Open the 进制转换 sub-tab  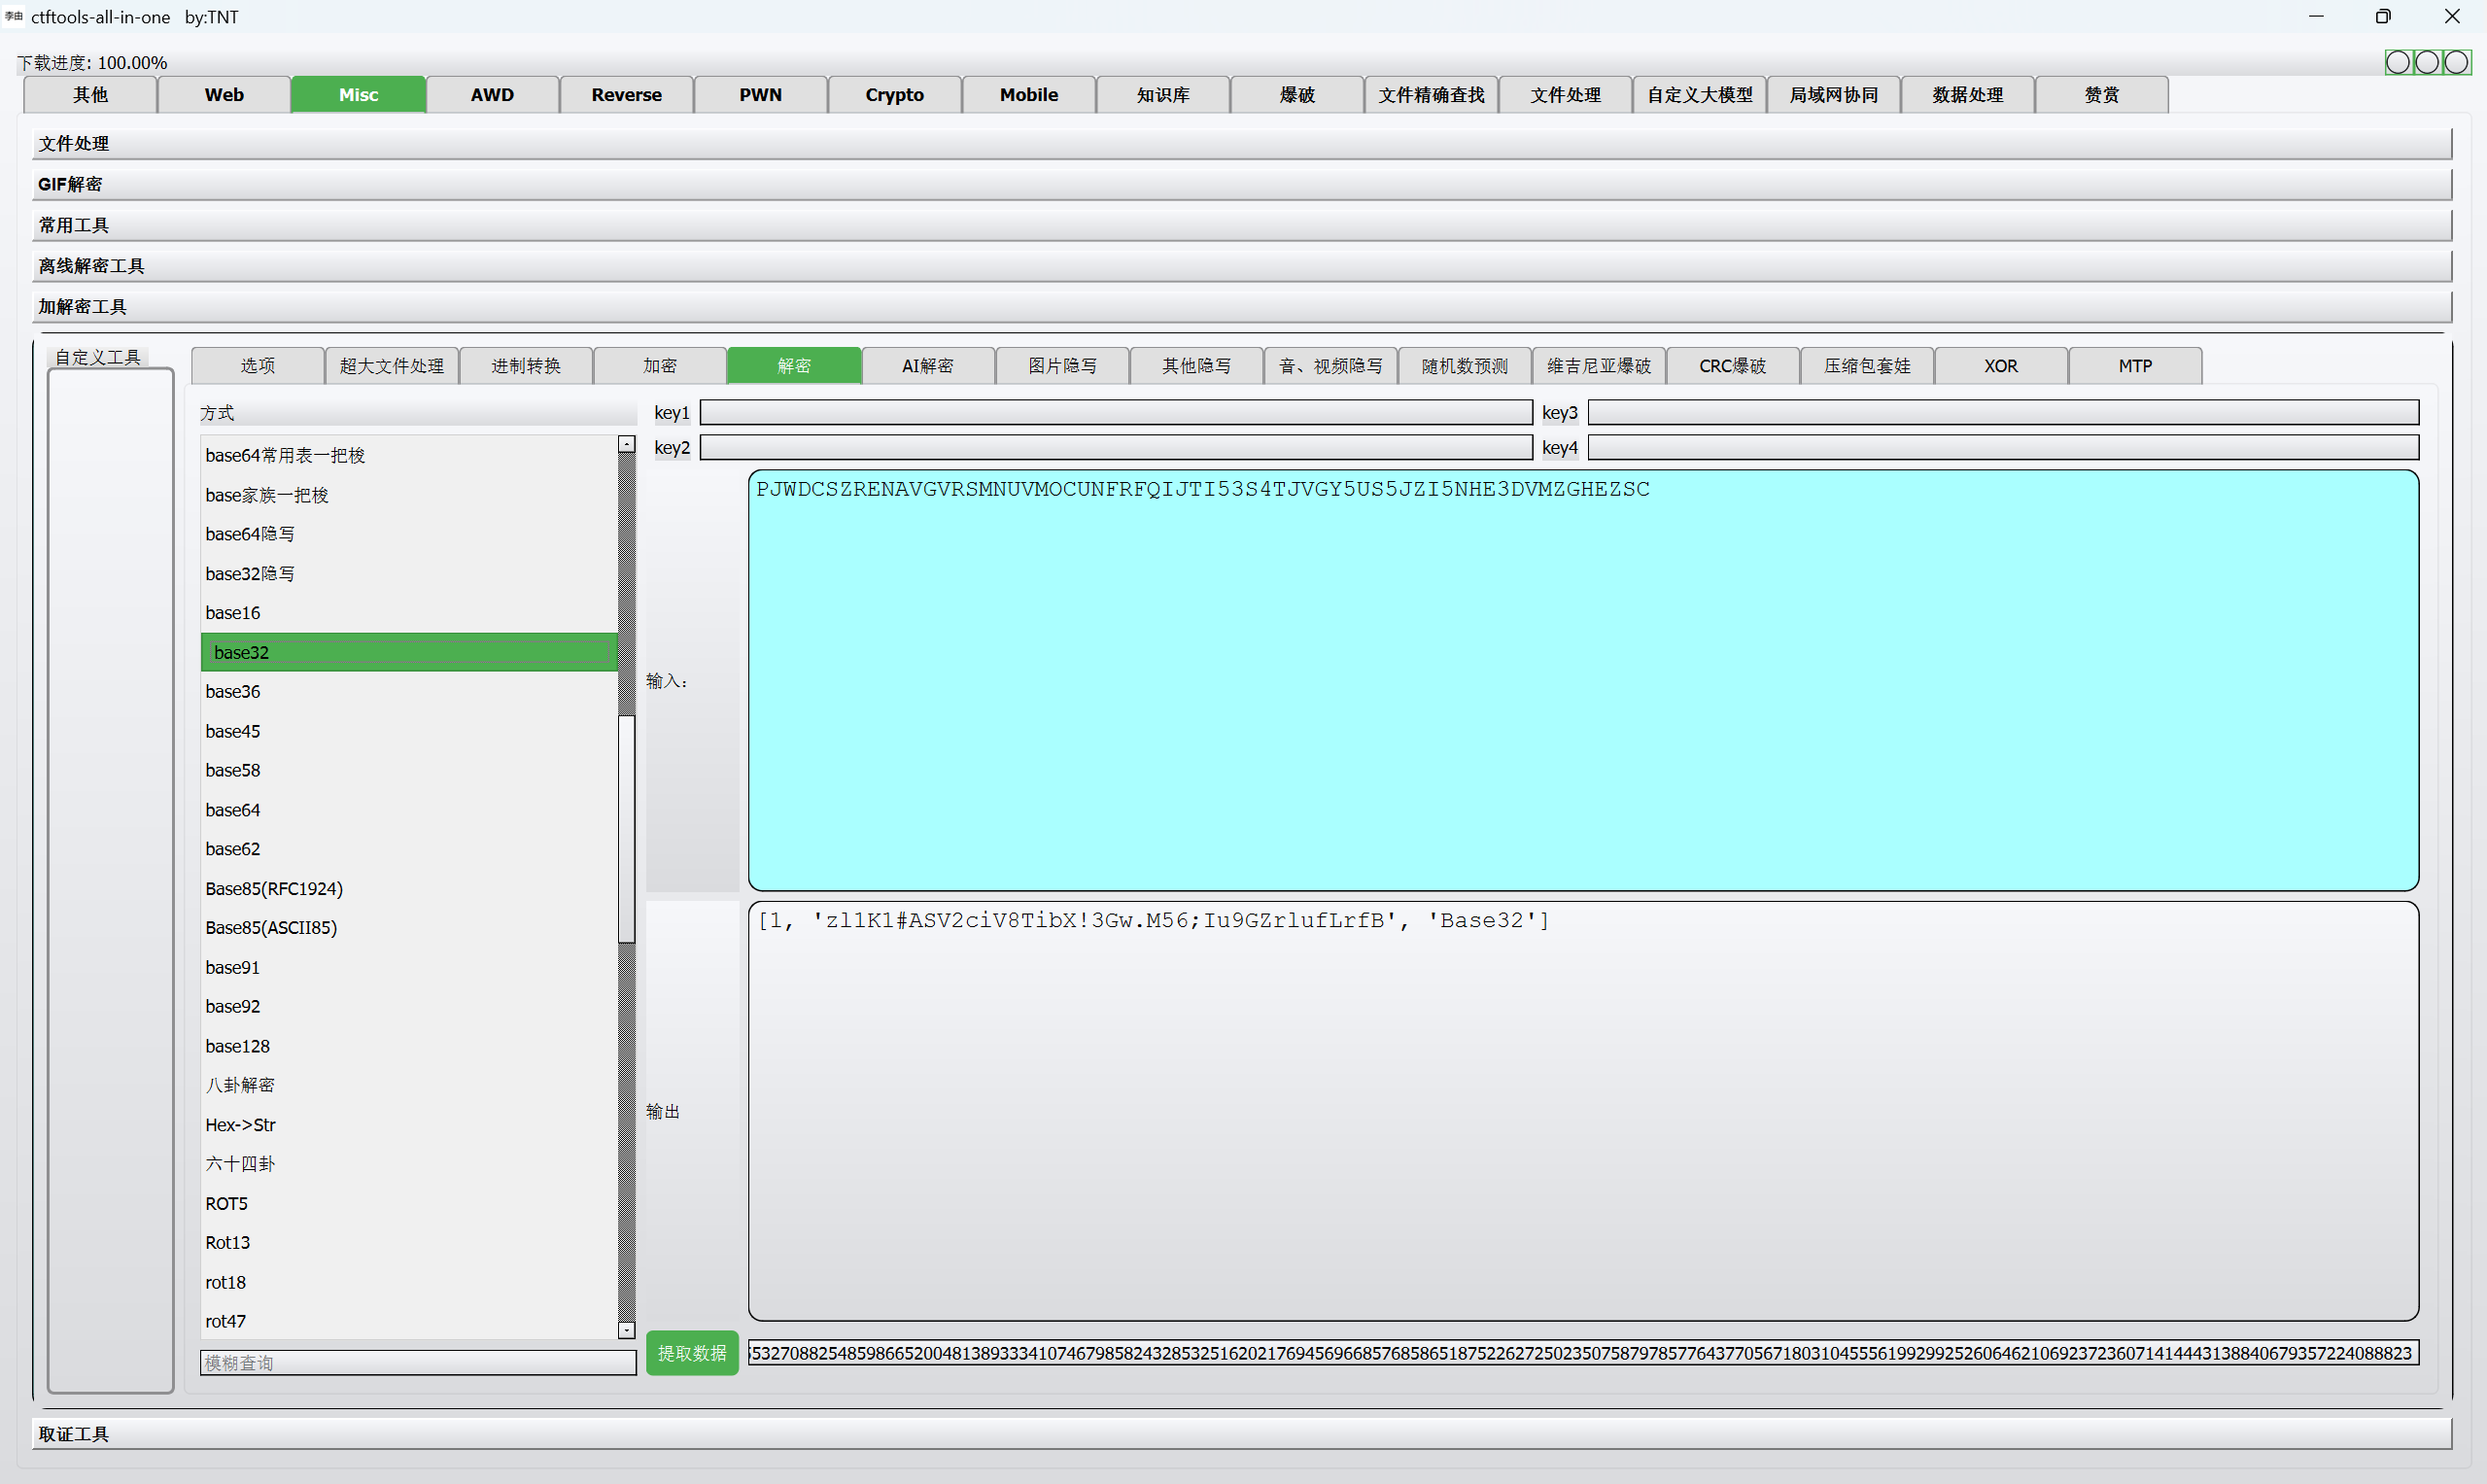click(x=525, y=366)
